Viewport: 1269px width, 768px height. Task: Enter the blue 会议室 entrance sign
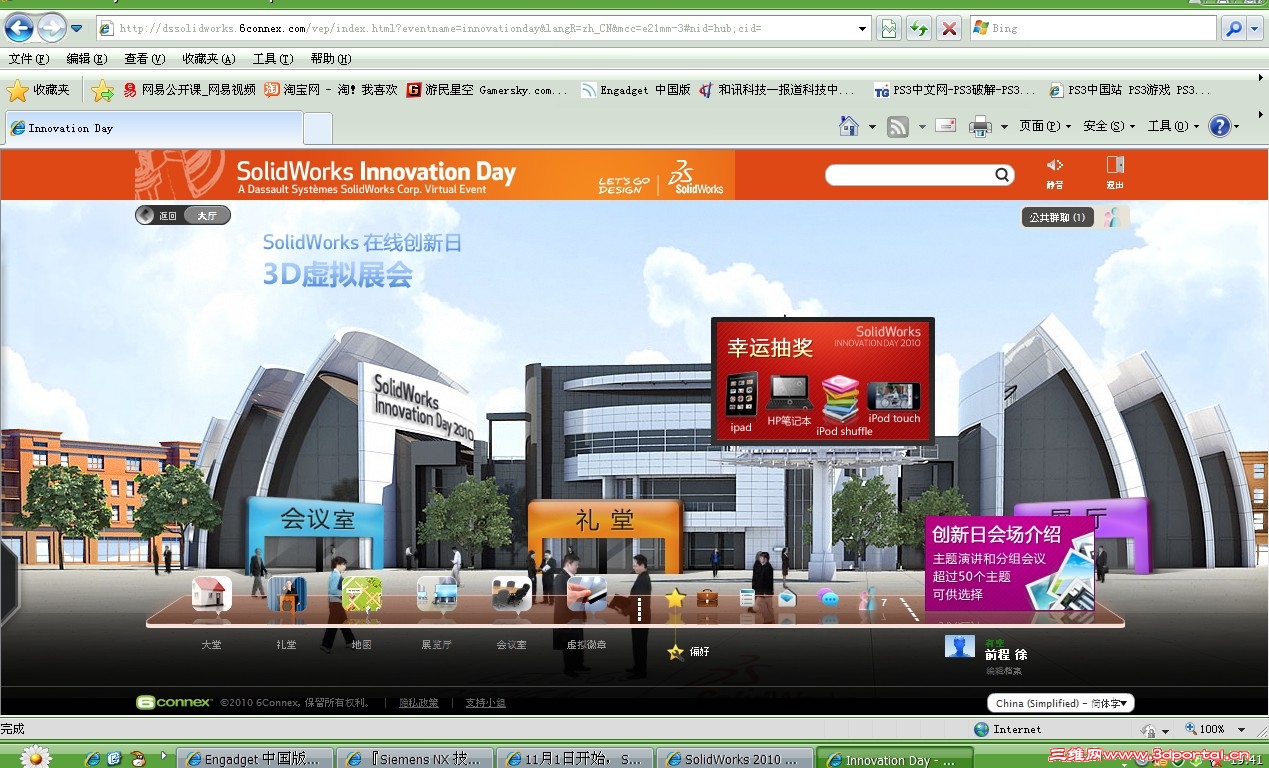tap(318, 520)
